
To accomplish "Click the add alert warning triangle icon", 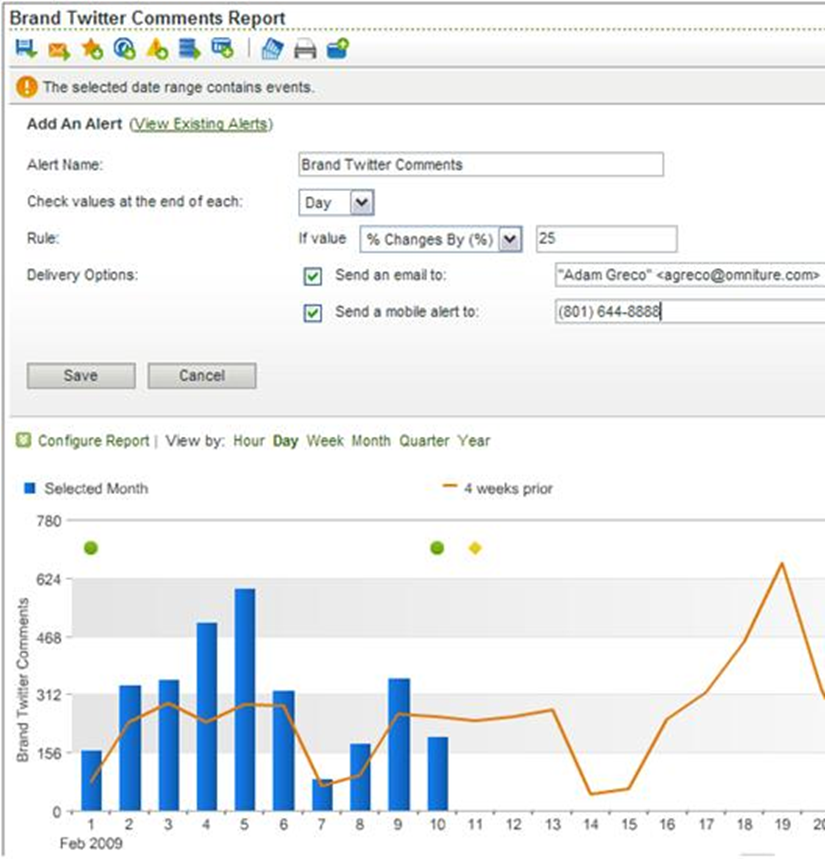I will (x=157, y=49).
